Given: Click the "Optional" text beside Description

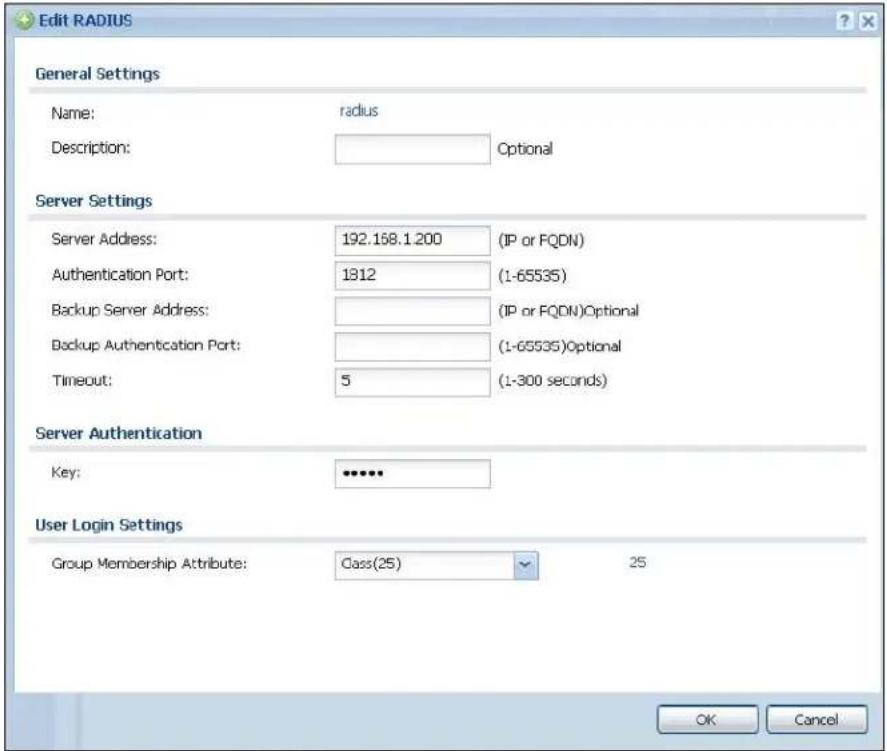Looking at the screenshot, I should [x=525, y=149].
